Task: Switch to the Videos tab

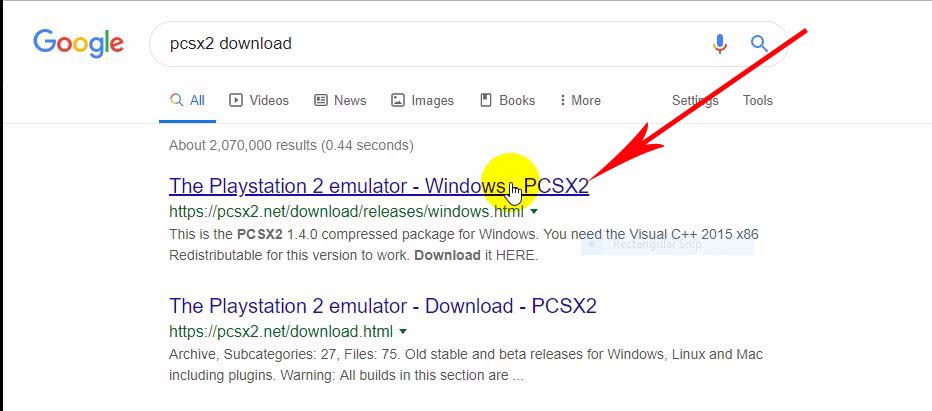Action: click(259, 101)
